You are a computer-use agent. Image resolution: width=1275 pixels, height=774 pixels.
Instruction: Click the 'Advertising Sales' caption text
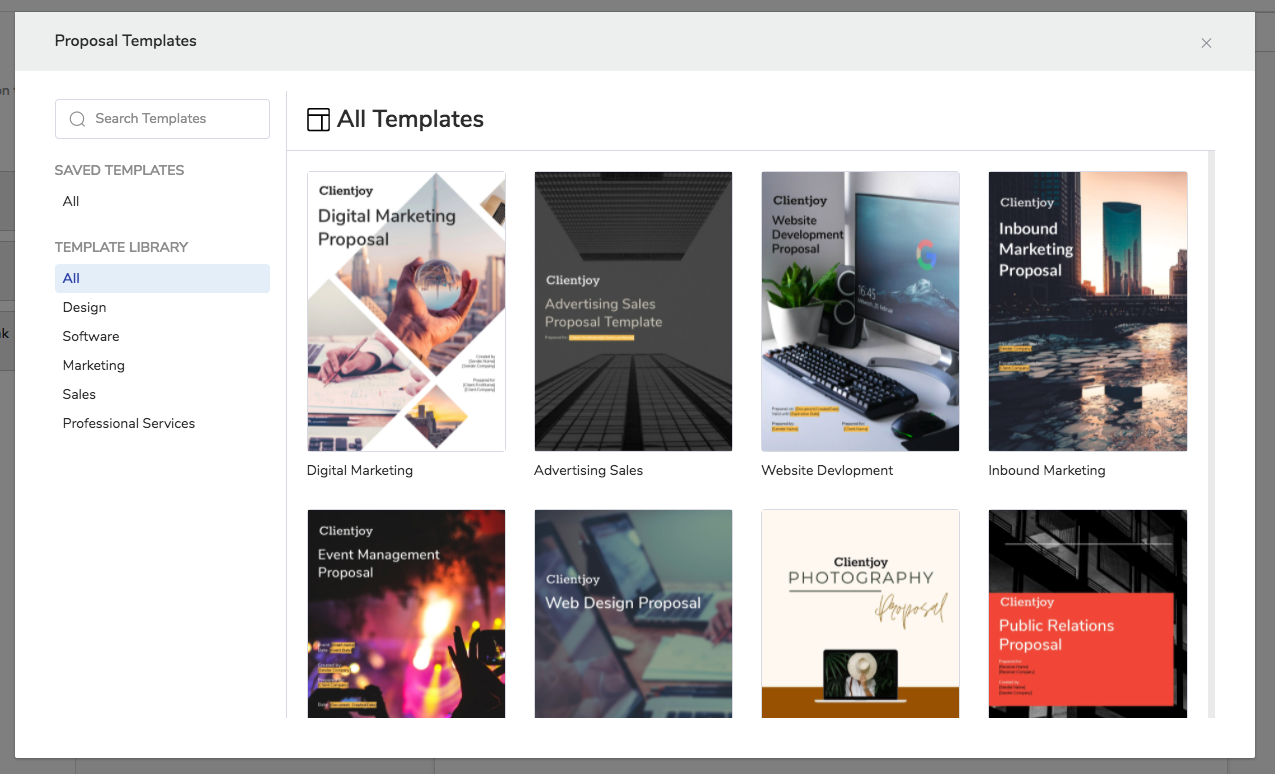coord(589,470)
